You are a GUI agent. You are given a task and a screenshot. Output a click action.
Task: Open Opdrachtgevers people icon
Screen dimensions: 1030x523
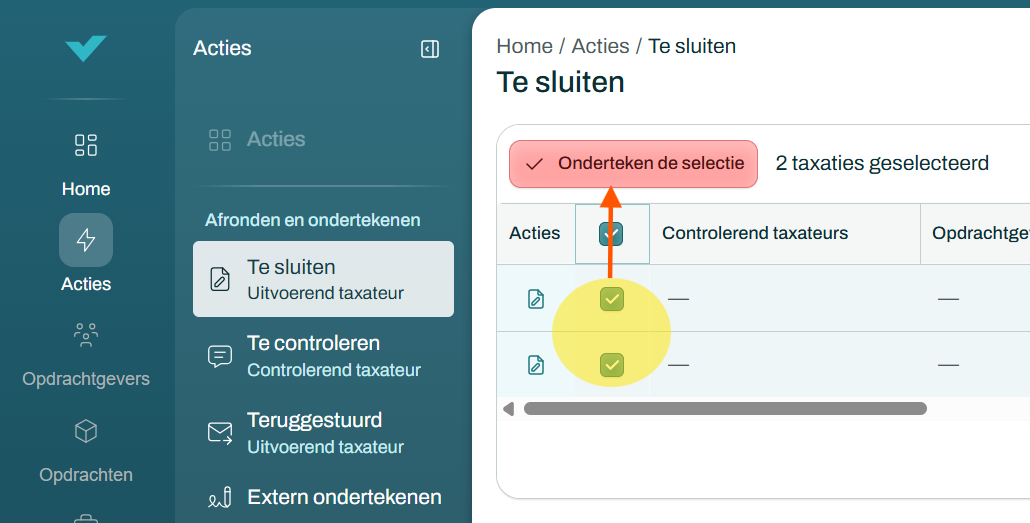86,334
